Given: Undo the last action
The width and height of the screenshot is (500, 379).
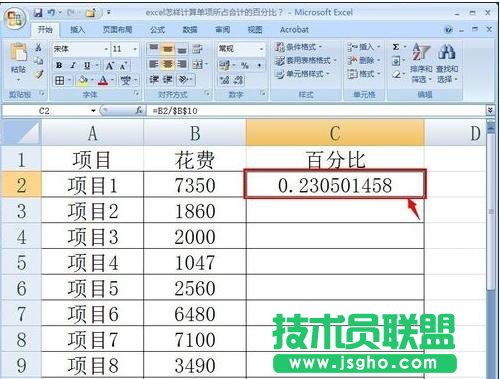Looking at the screenshot, I should [x=52, y=13].
